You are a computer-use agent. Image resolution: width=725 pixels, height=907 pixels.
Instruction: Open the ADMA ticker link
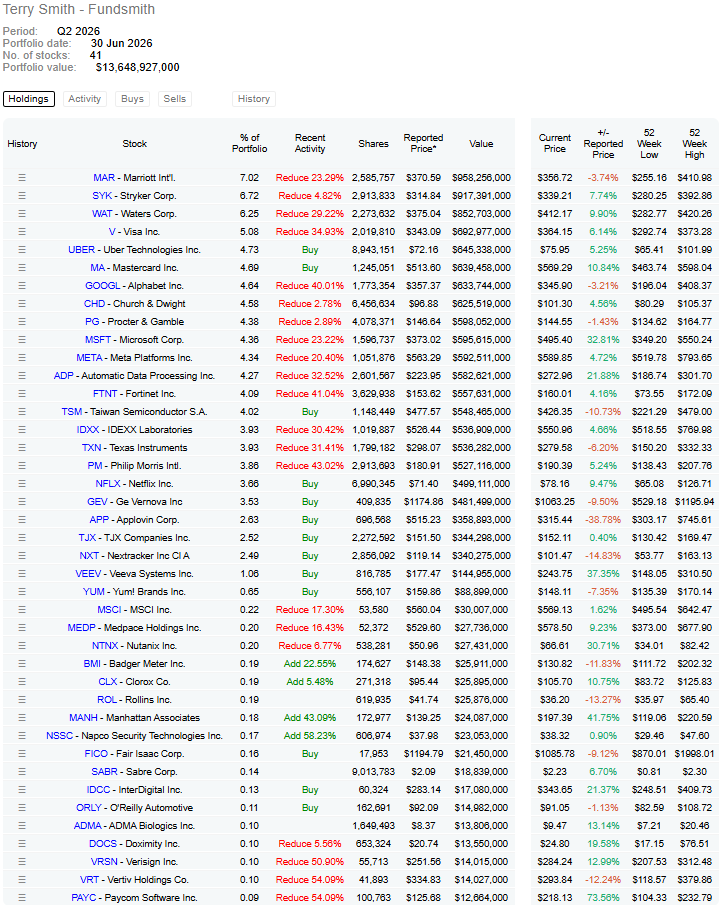(87, 825)
